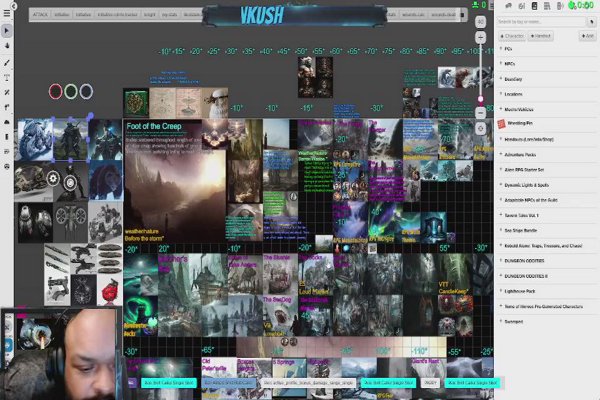The width and height of the screenshot is (600, 400).
Task: Expand Tome of Heroes Pre-Generated Characters folder
Action: pos(546,306)
